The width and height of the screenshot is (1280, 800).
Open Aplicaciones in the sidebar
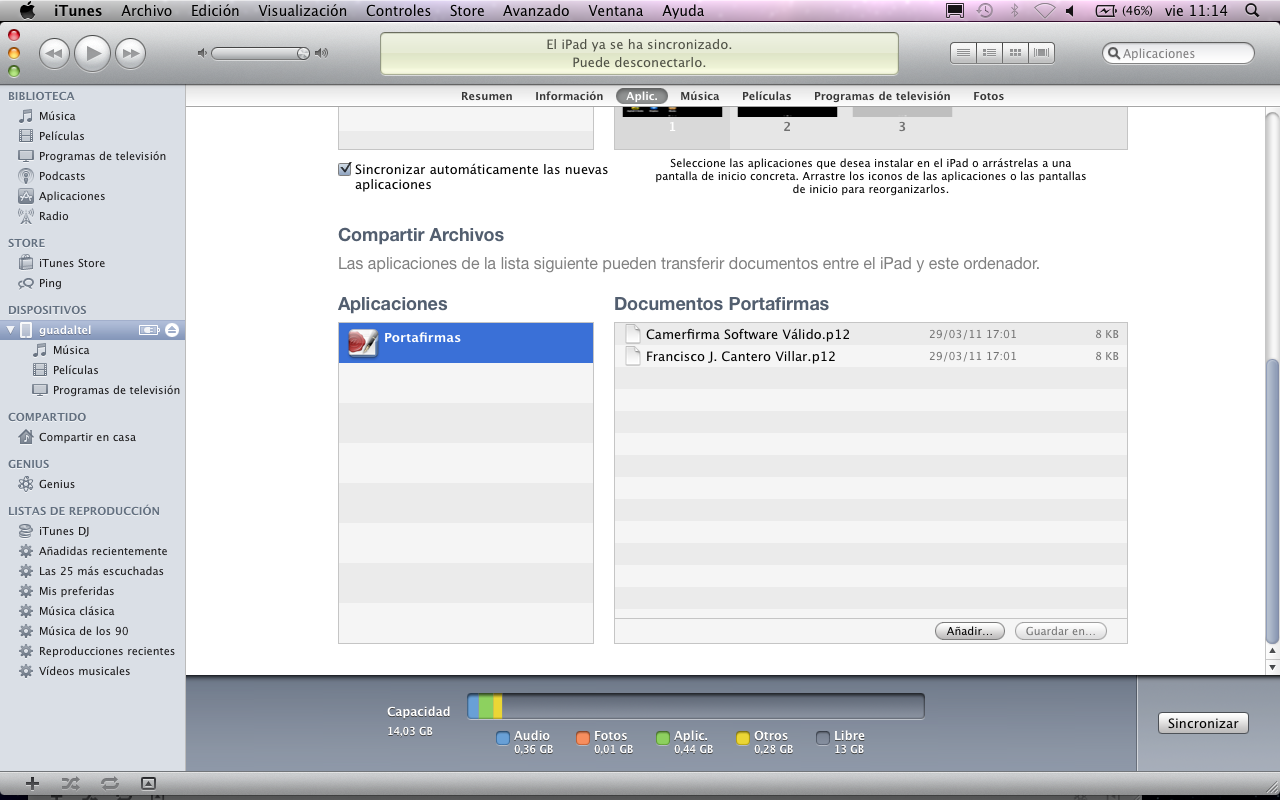point(72,196)
